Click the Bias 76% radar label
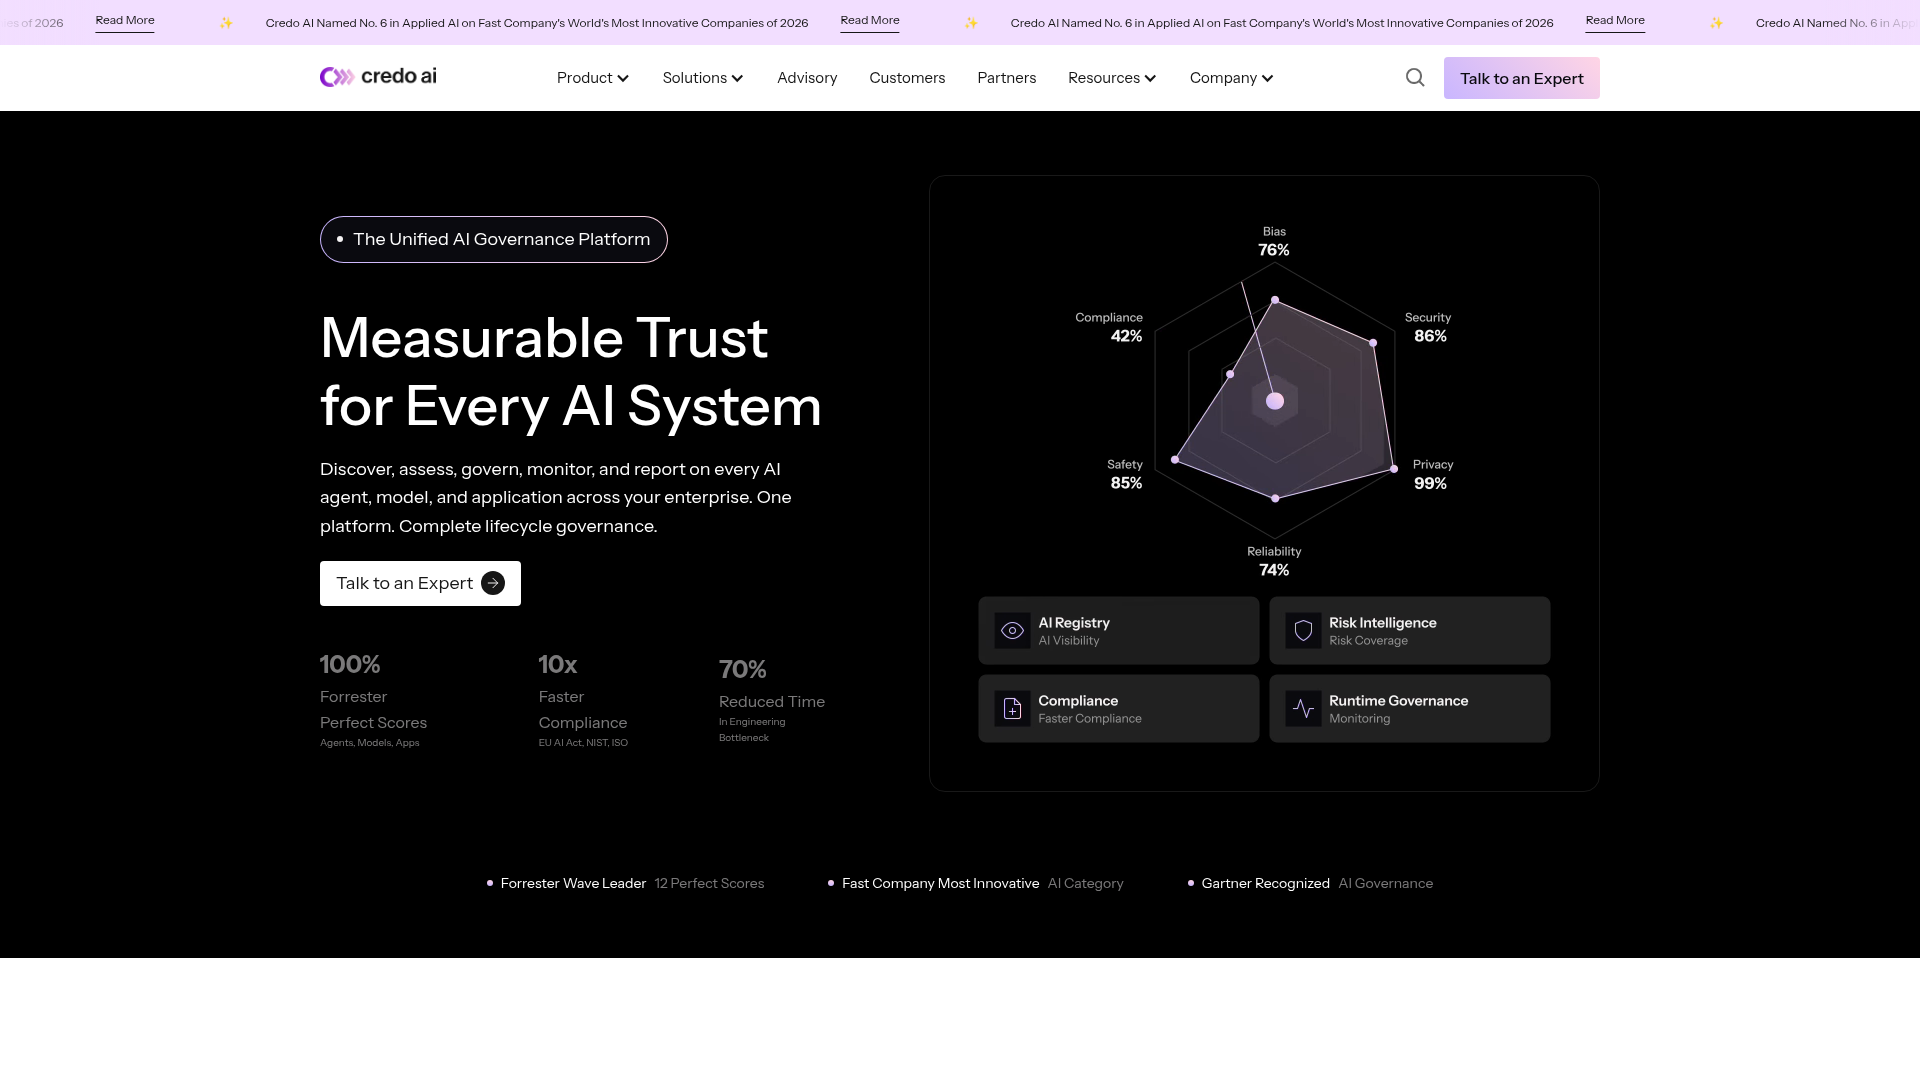The height and width of the screenshot is (1080, 1920). [x=1274, y=242]
